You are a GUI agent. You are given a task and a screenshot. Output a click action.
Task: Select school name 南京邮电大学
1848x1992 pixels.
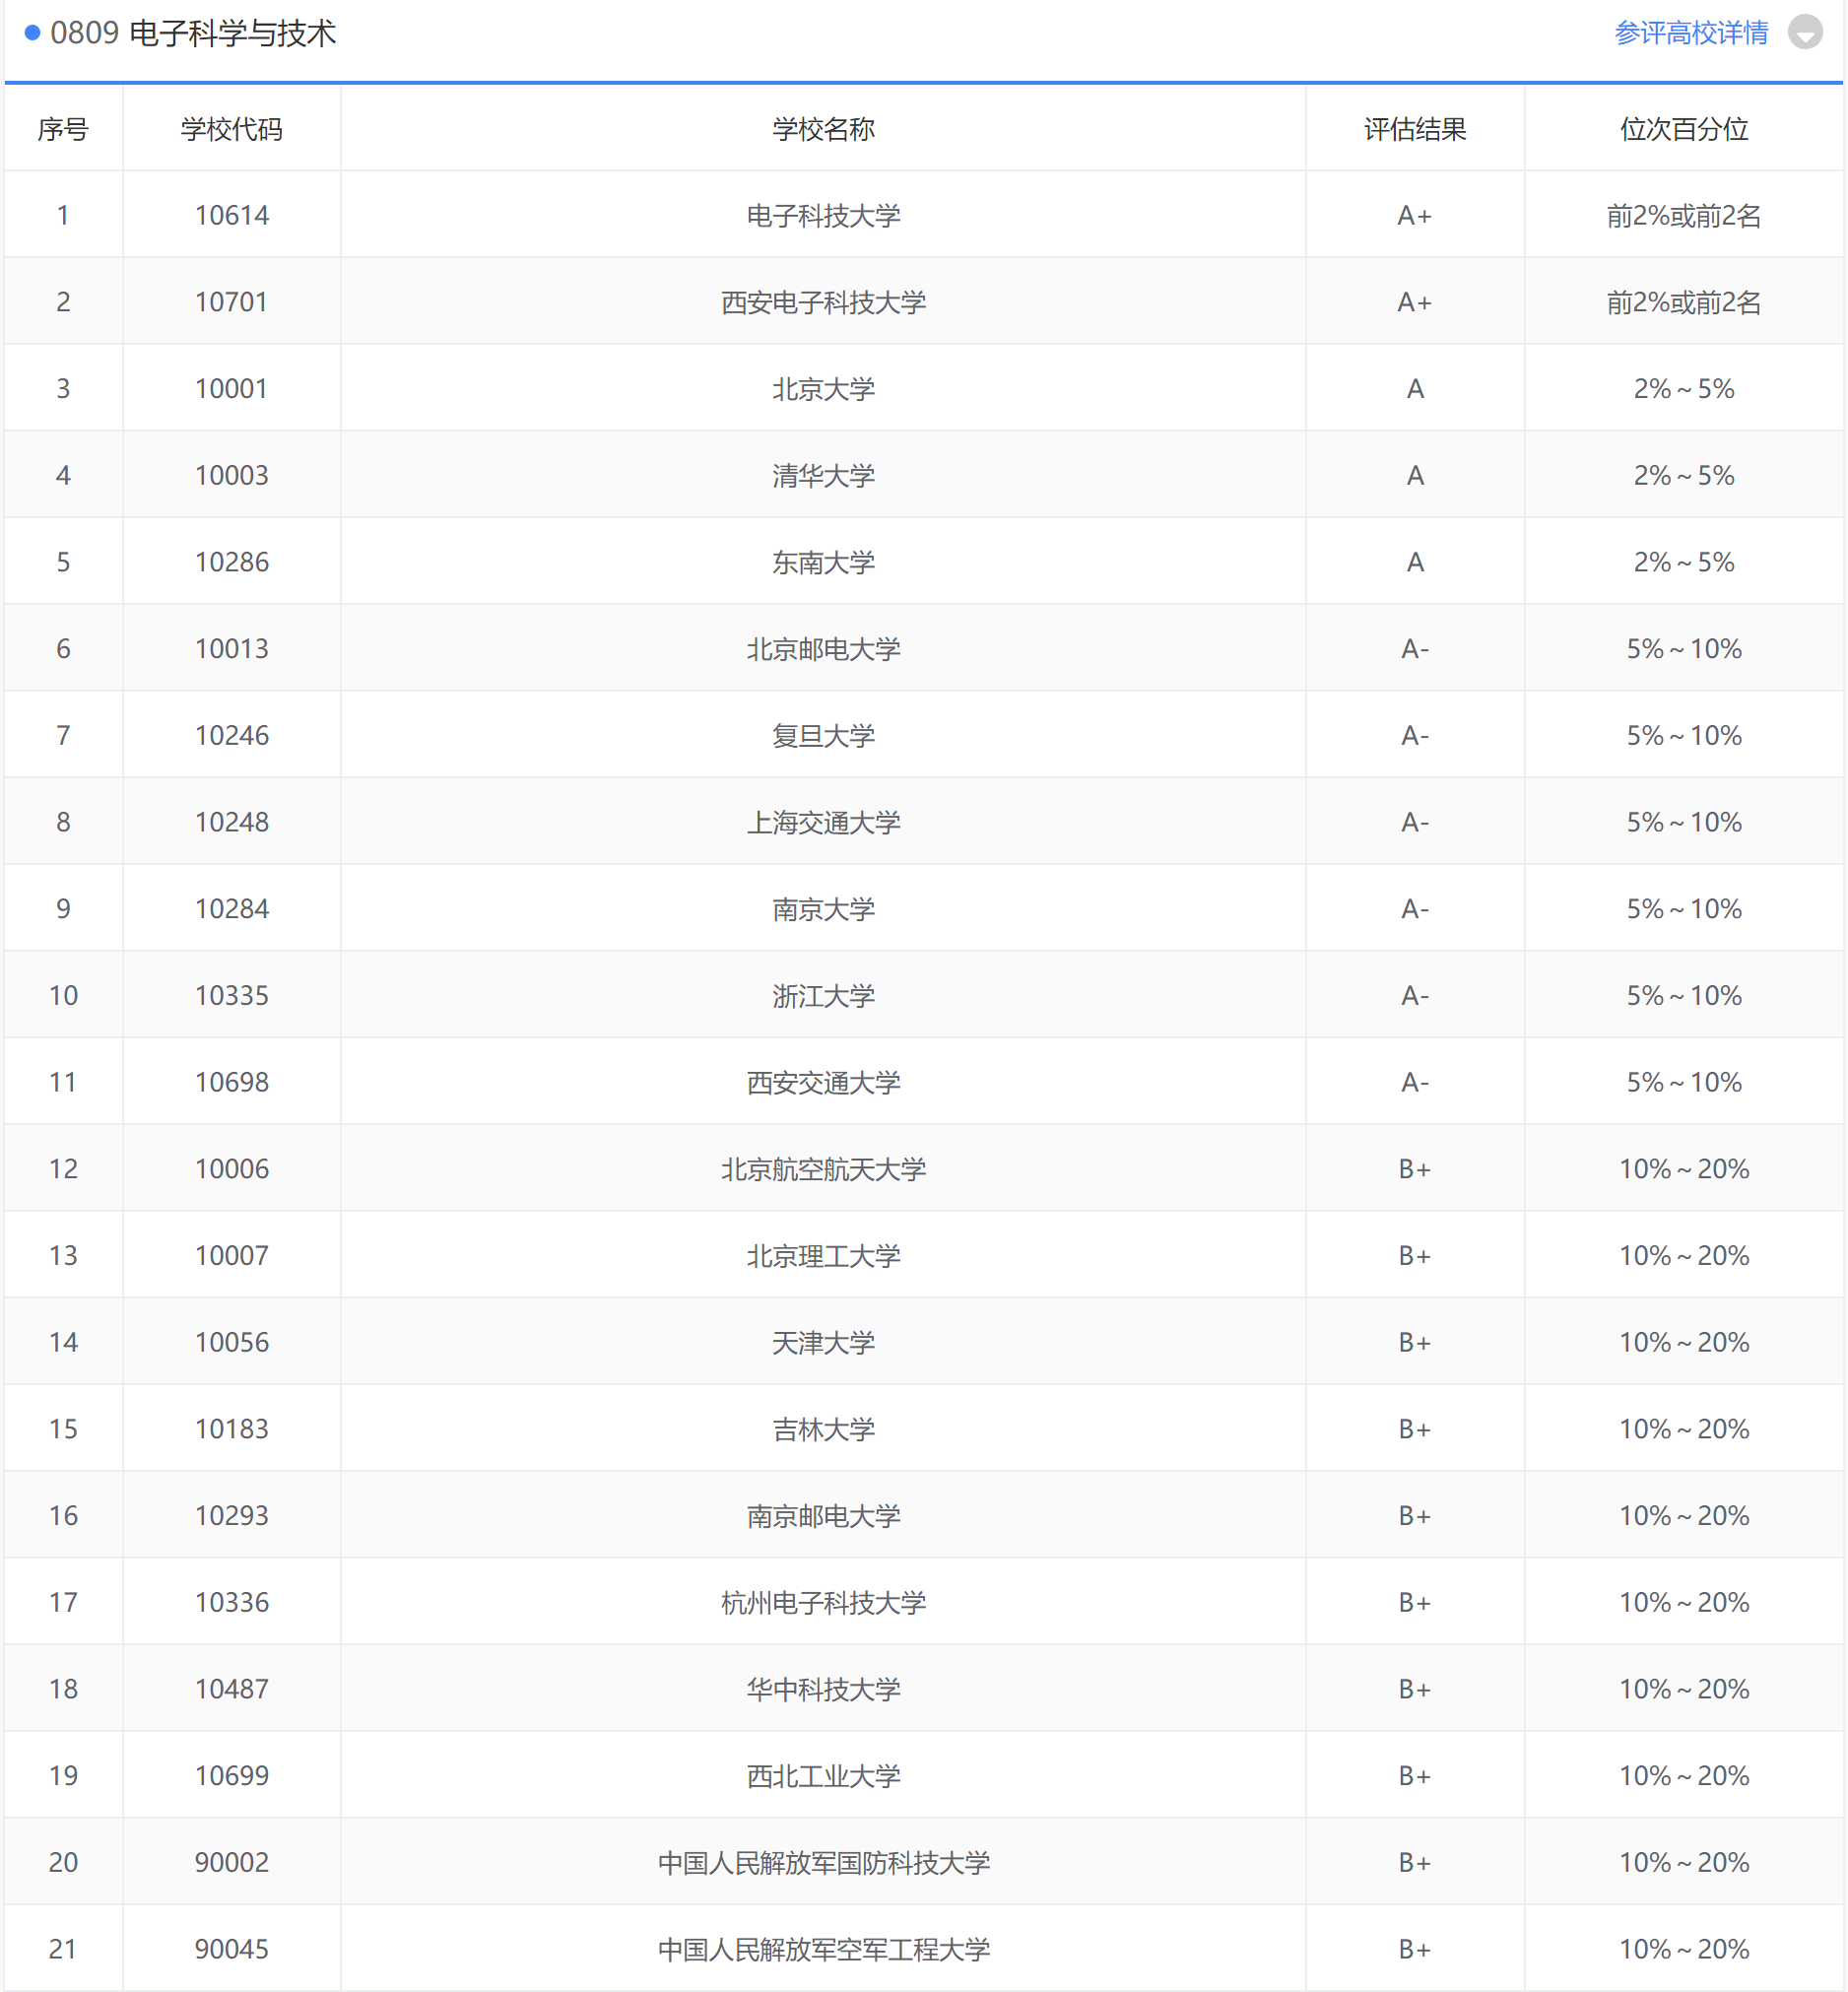(823, 1516)
